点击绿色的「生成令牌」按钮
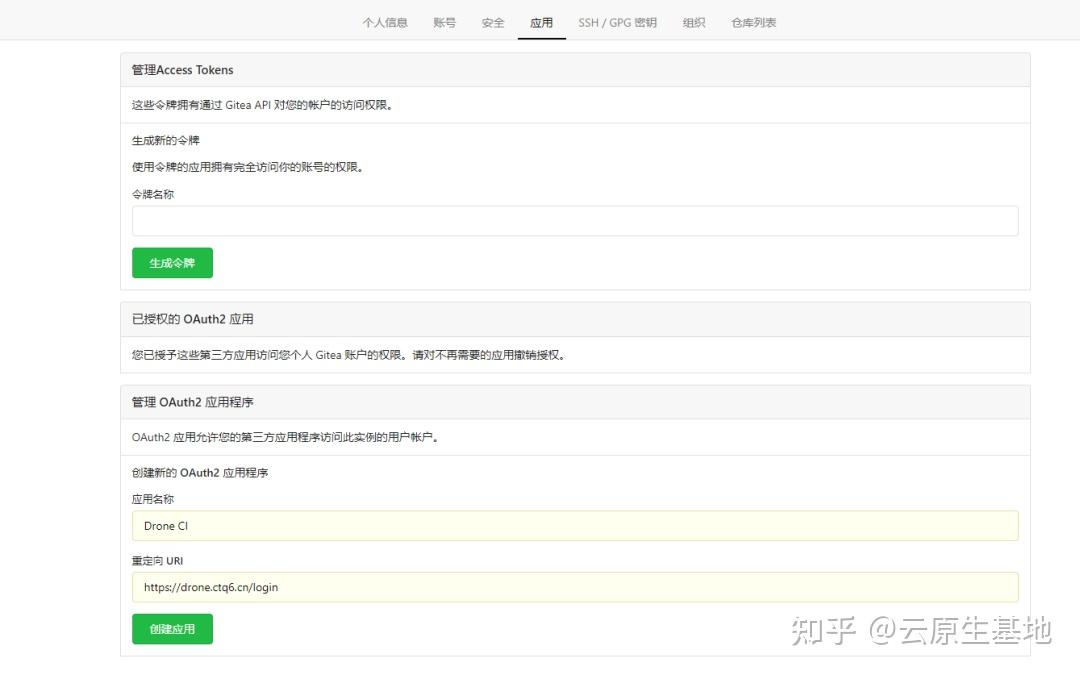Screen dimensions: 1080x675 click(171, 262)
